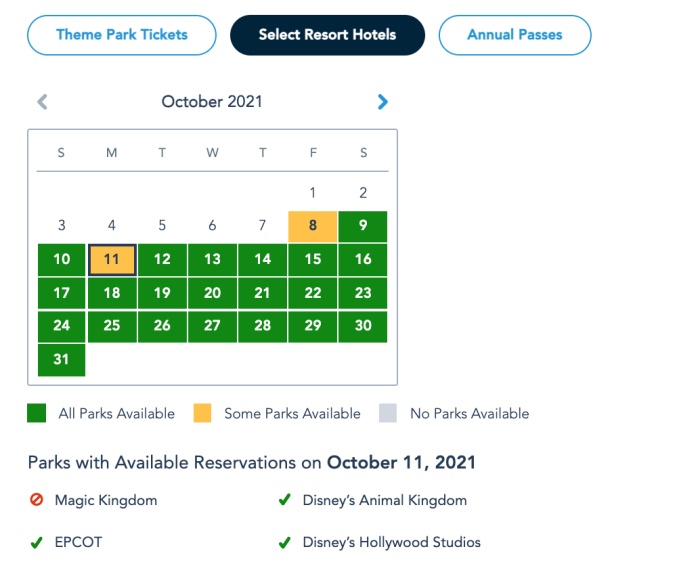Click the Magic Kingdom unavailable icon
Image resolution: width=700 pixels, height=566 pixels.
click(x=37, y=500)
